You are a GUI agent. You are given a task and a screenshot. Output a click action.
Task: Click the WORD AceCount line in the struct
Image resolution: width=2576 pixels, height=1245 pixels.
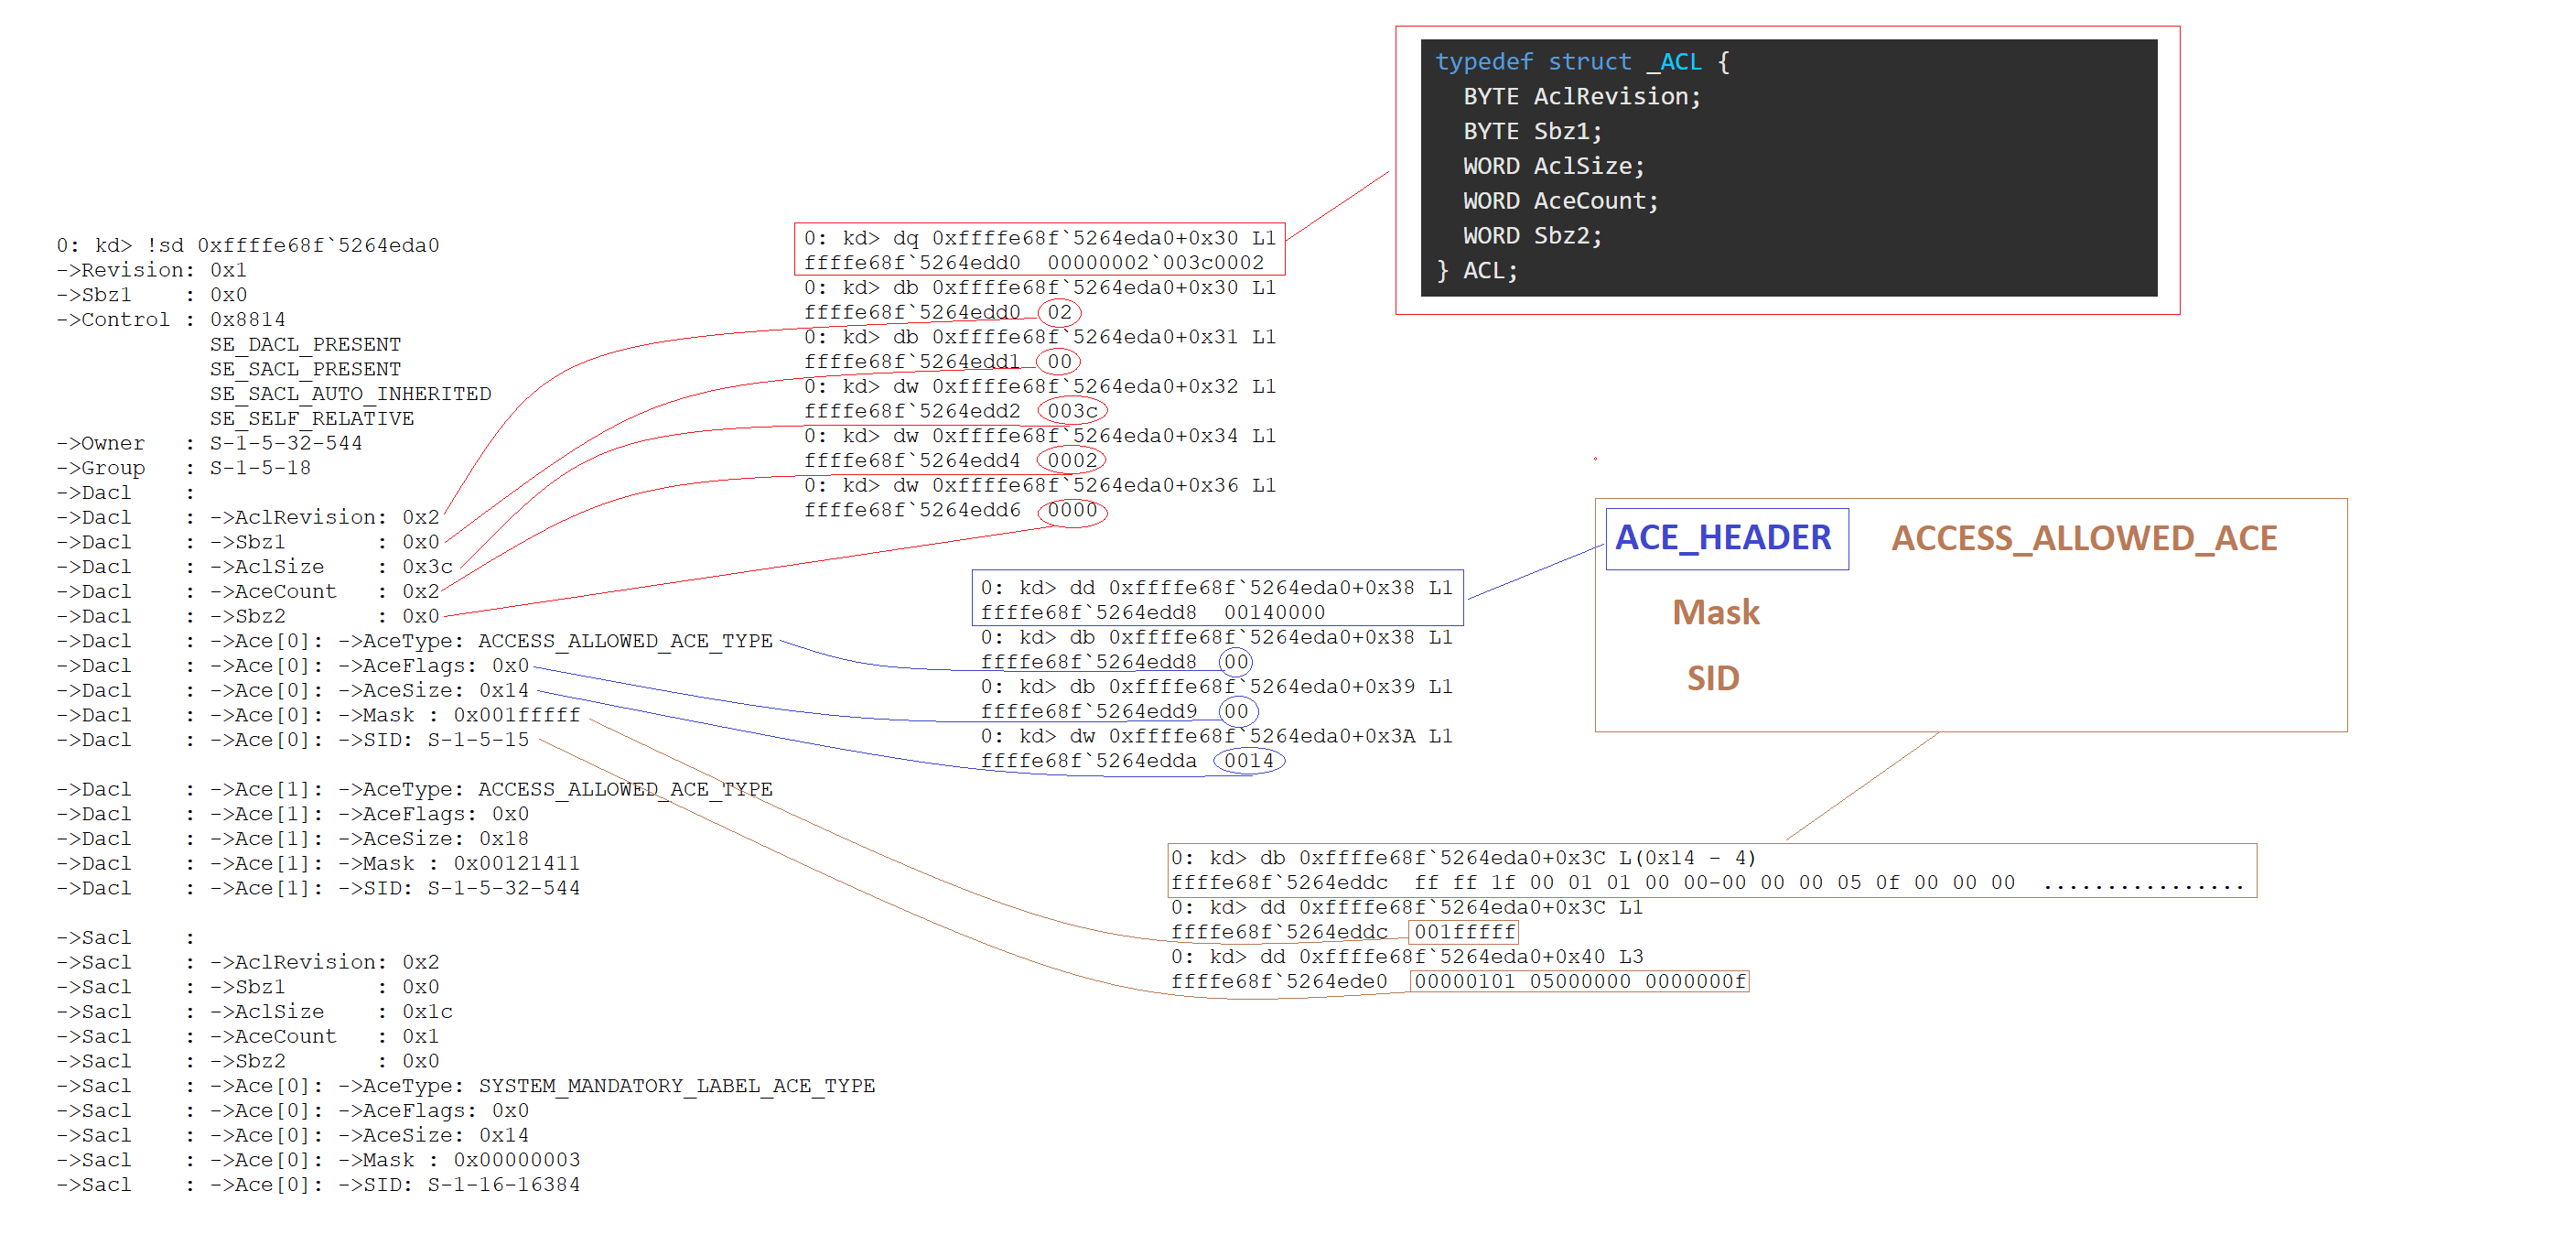pos(1559,201)
